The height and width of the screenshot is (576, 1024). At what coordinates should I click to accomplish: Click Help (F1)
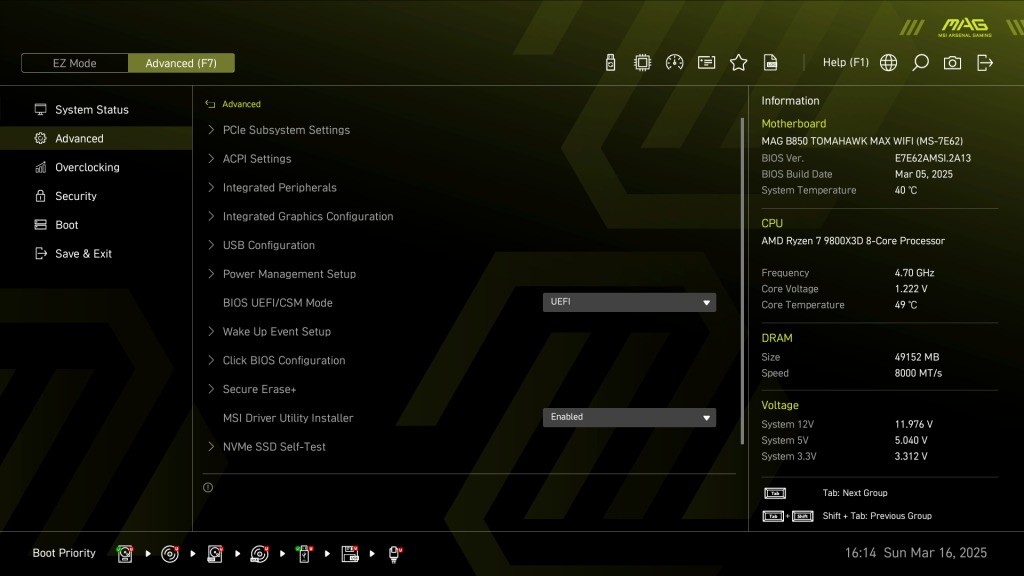click(845, 63)
